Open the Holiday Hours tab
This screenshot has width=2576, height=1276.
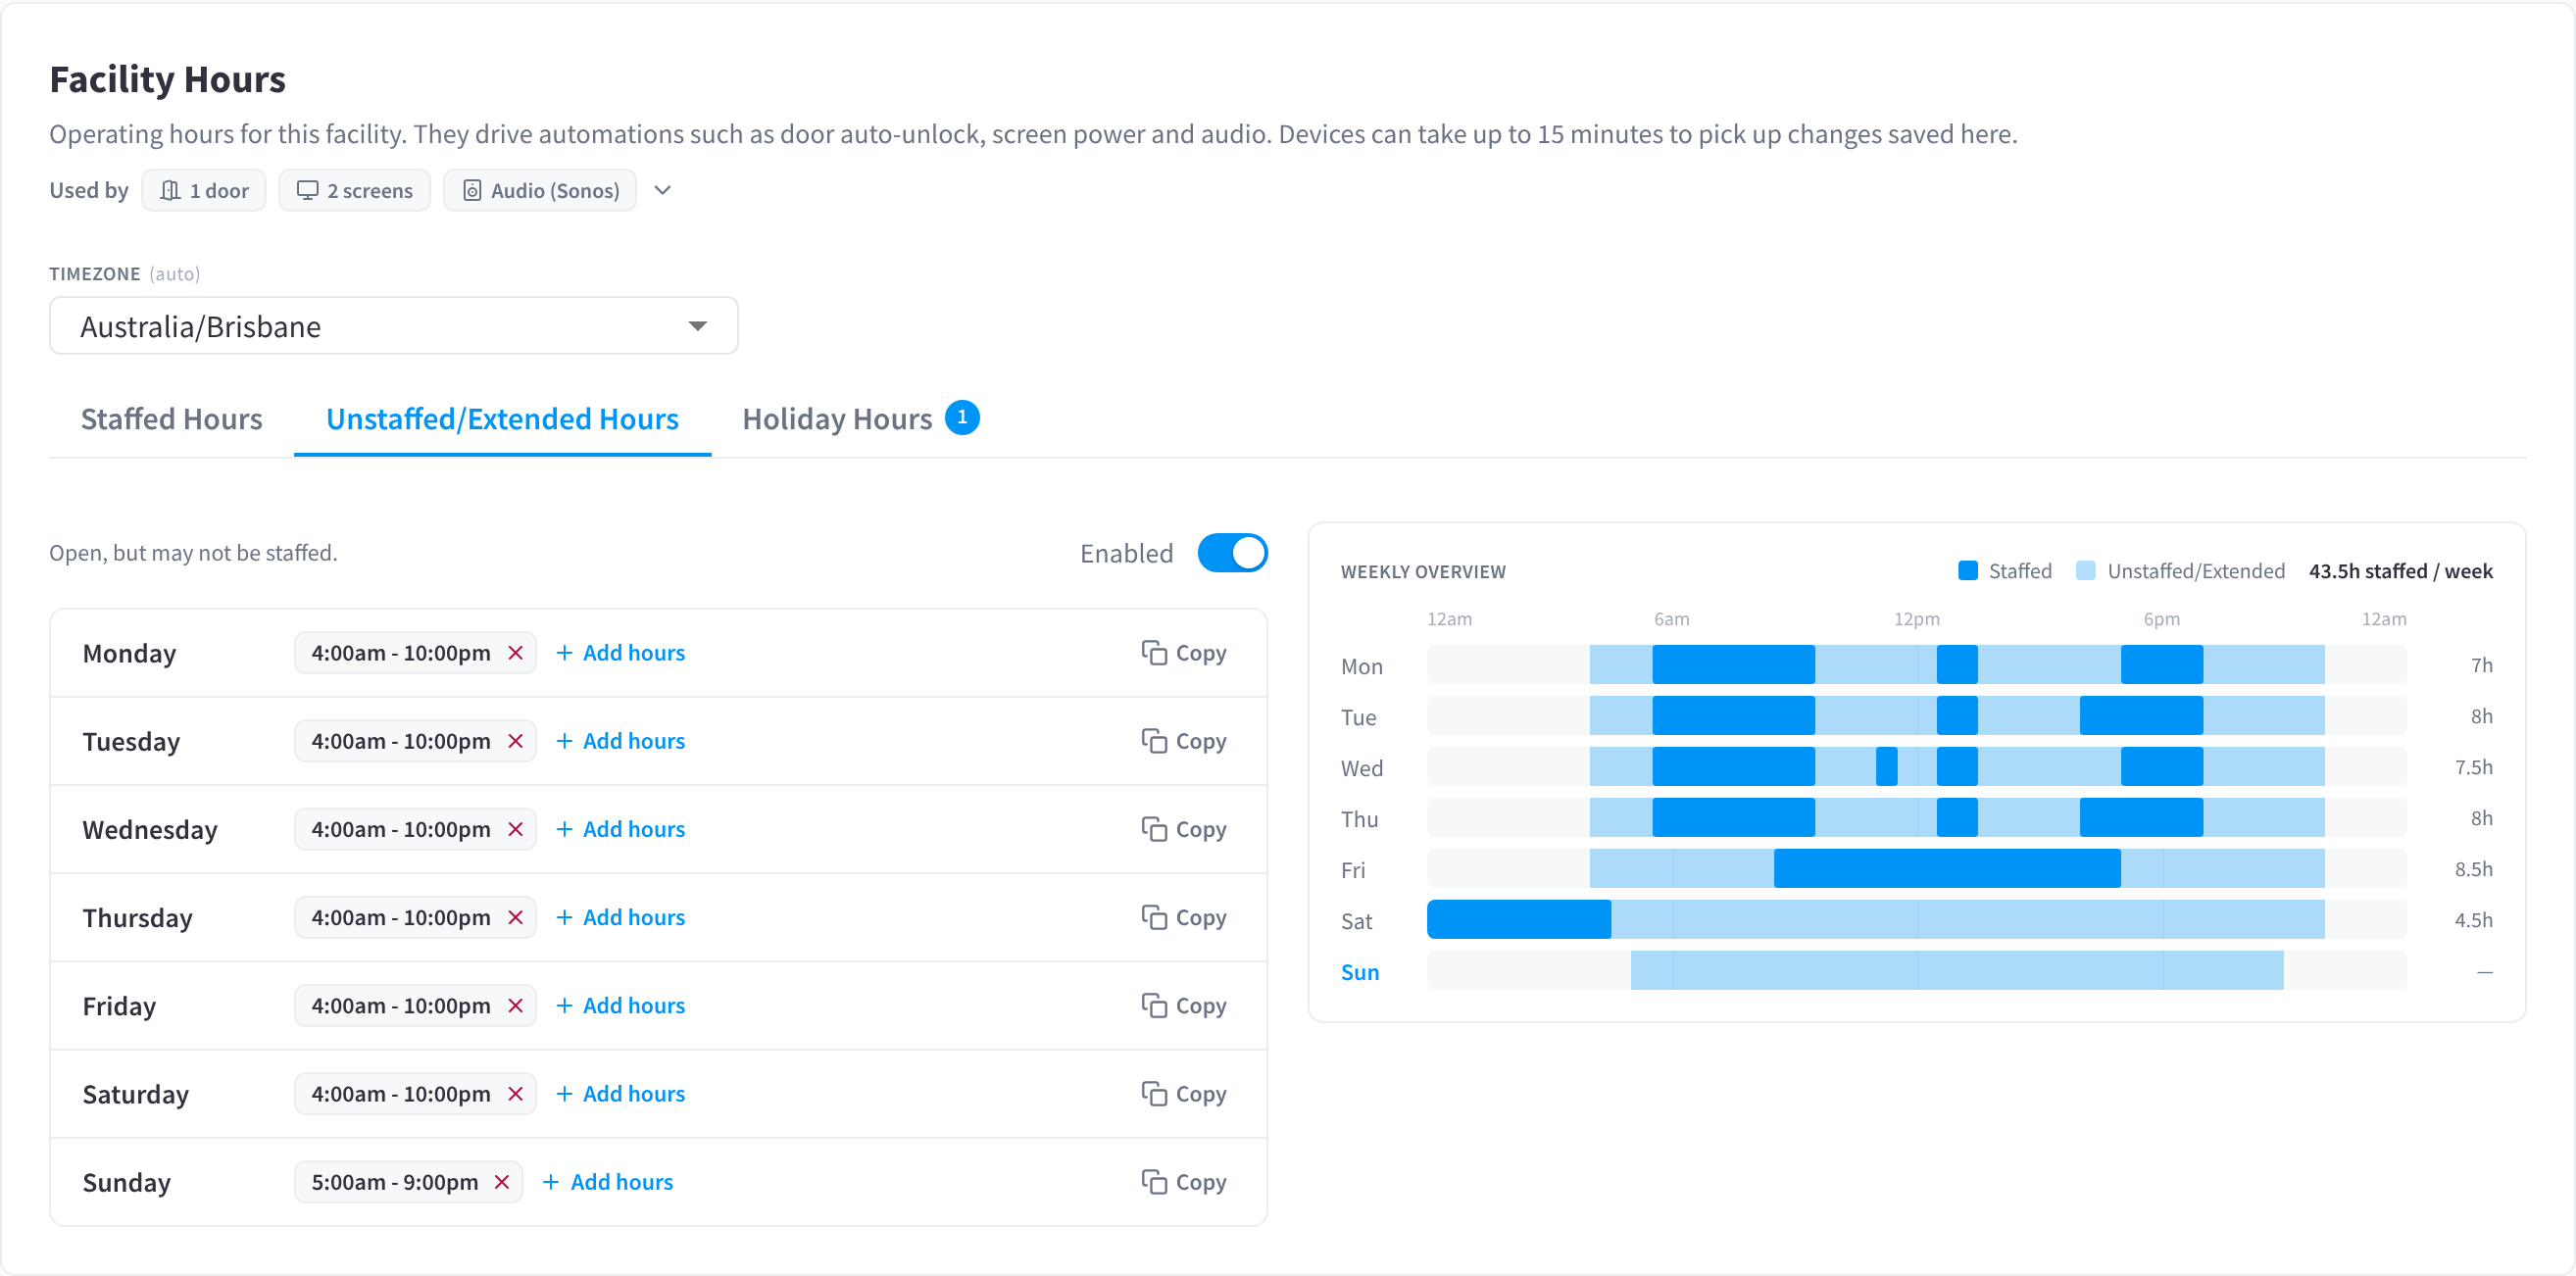(x=860, y=419)
